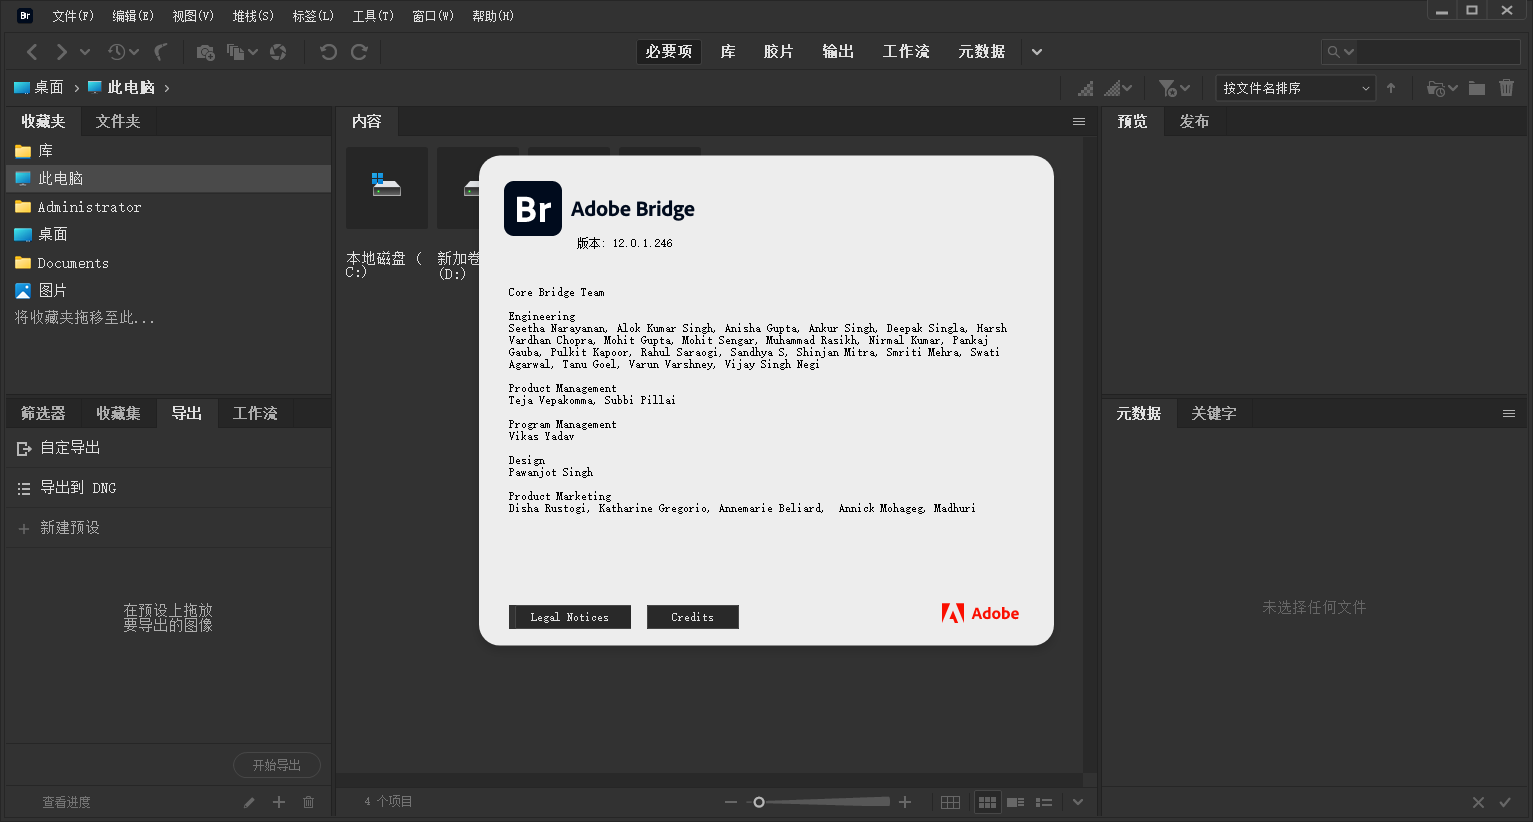1533x822 pixels.
Task: Select the 本地磁盘 C: drive thumbnail
Action: (386, 188)
